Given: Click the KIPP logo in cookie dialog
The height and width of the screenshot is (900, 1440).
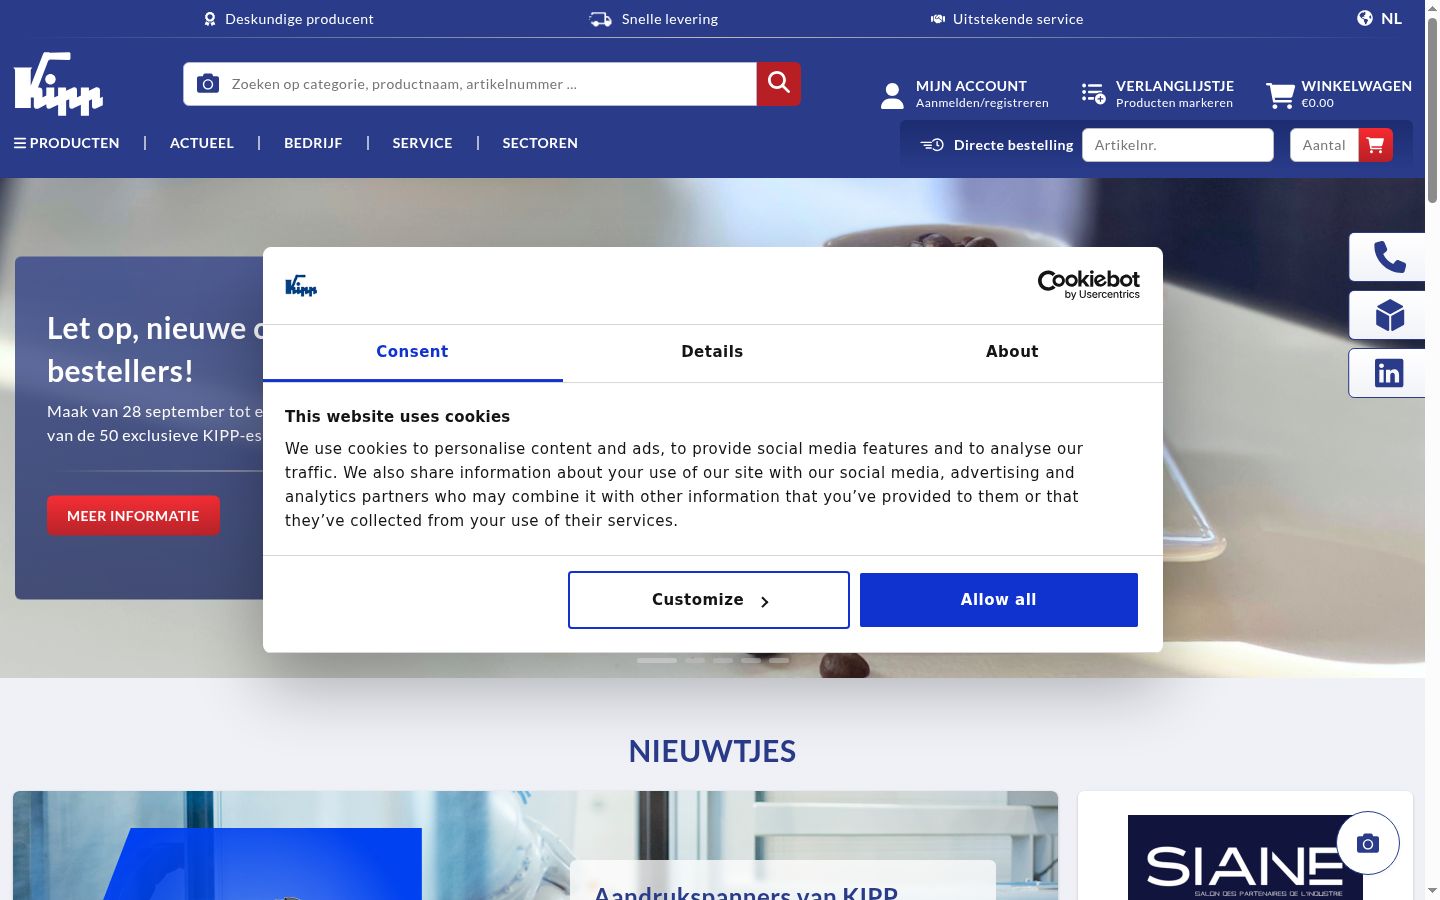Looking at the screenshot, I should pyautogui.click(x=301, y=286).
